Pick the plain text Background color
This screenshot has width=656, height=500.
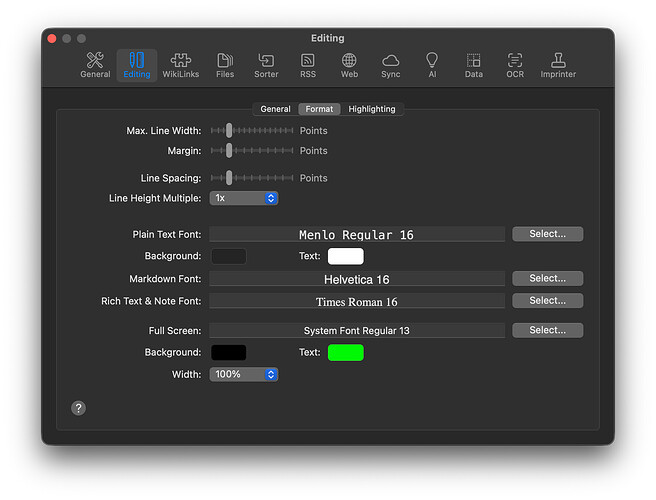228,256
